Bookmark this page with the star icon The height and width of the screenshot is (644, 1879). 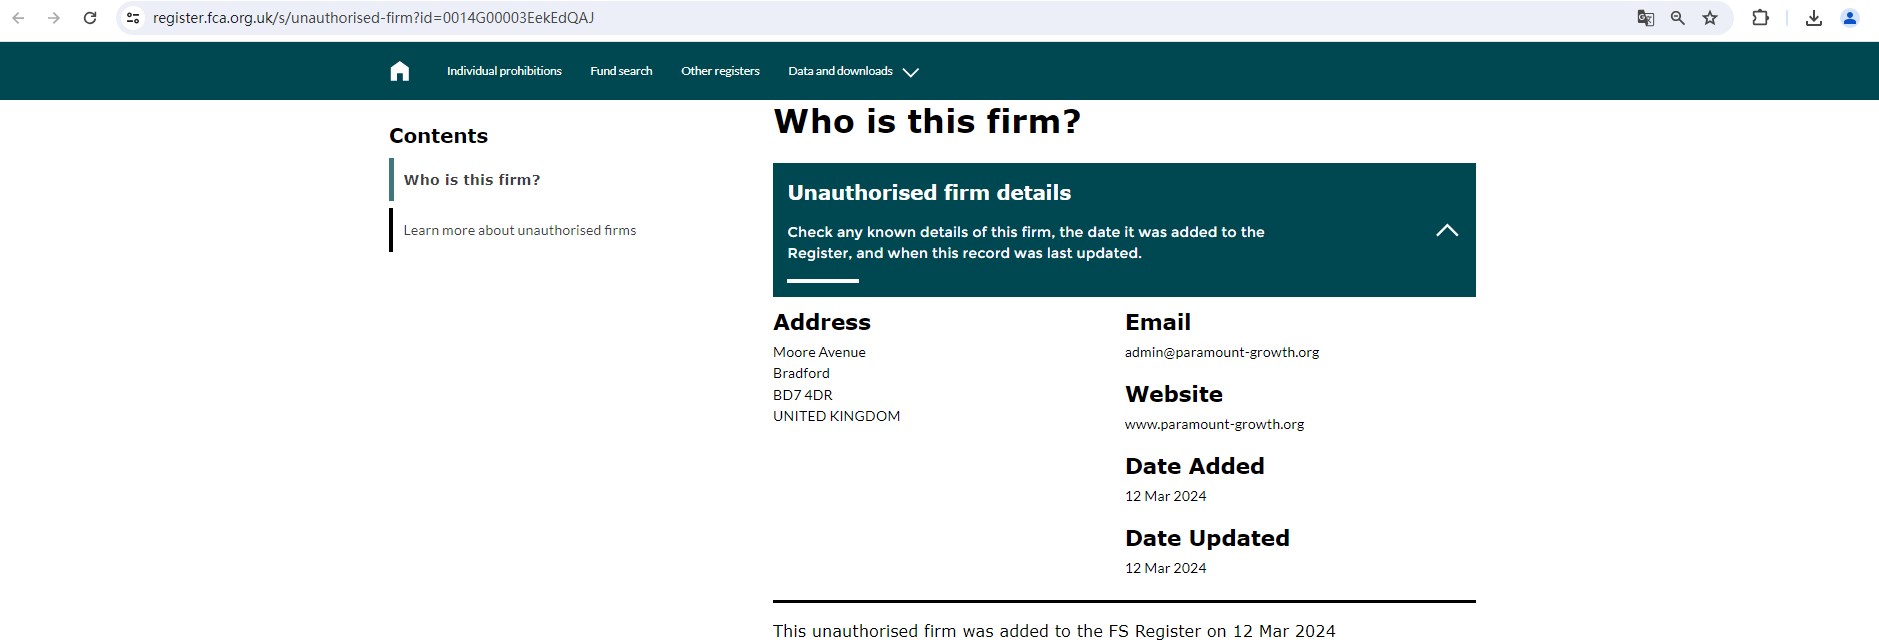coord(1710,18)
